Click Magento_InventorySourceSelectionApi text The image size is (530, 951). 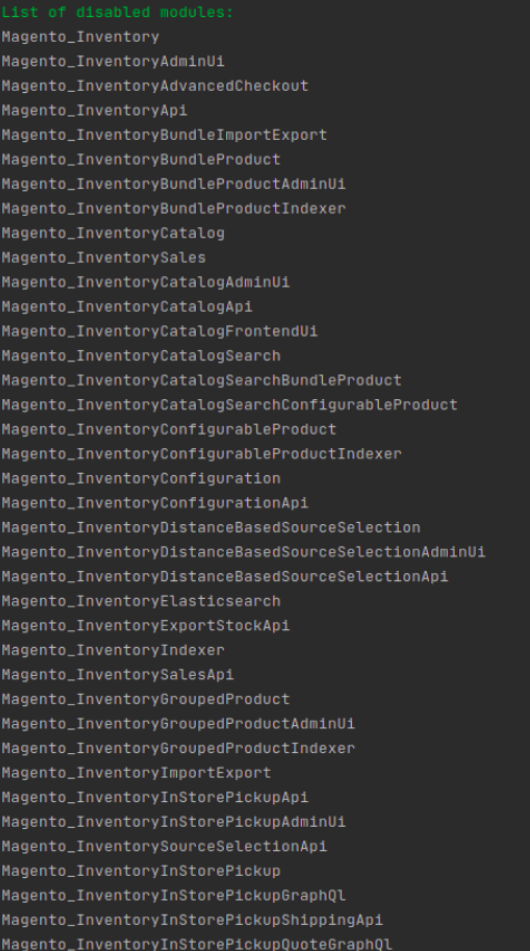coord(164,846)
